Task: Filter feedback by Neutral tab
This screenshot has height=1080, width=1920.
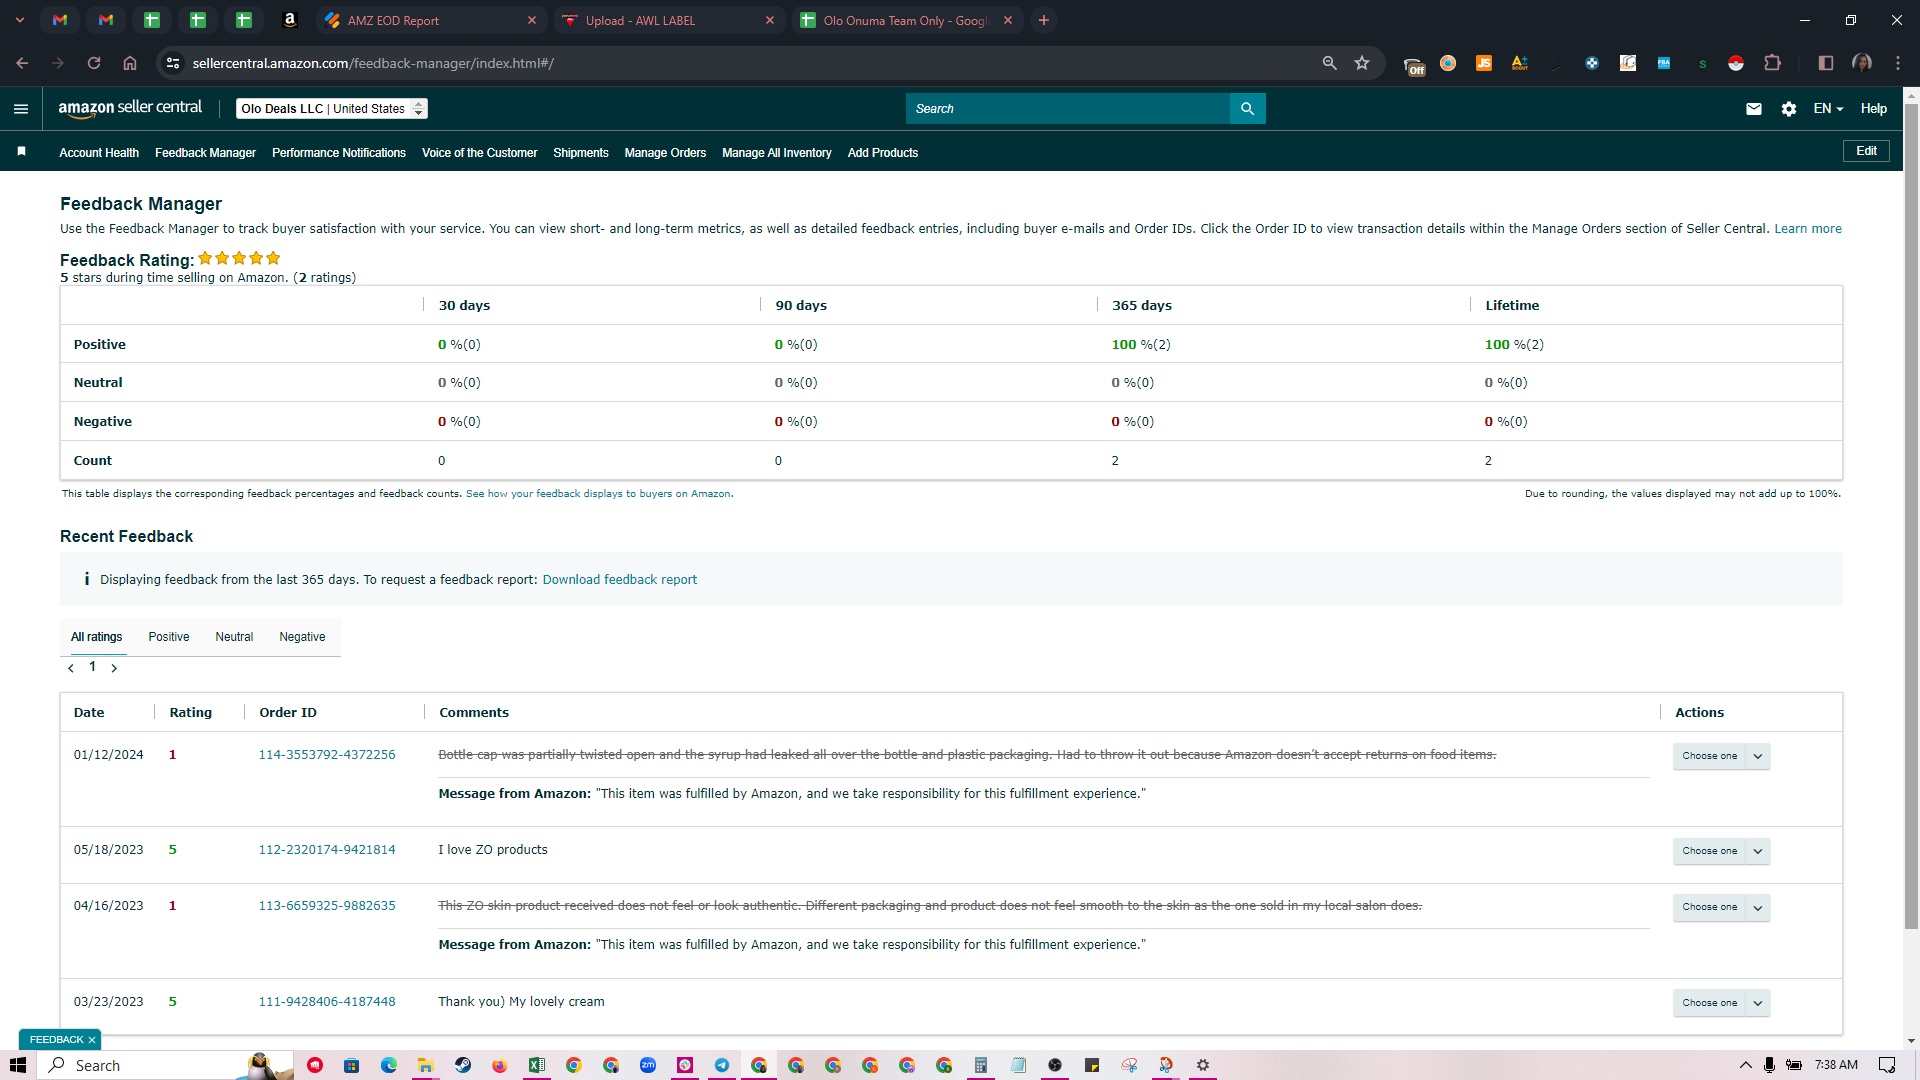Action: (234, 637)
